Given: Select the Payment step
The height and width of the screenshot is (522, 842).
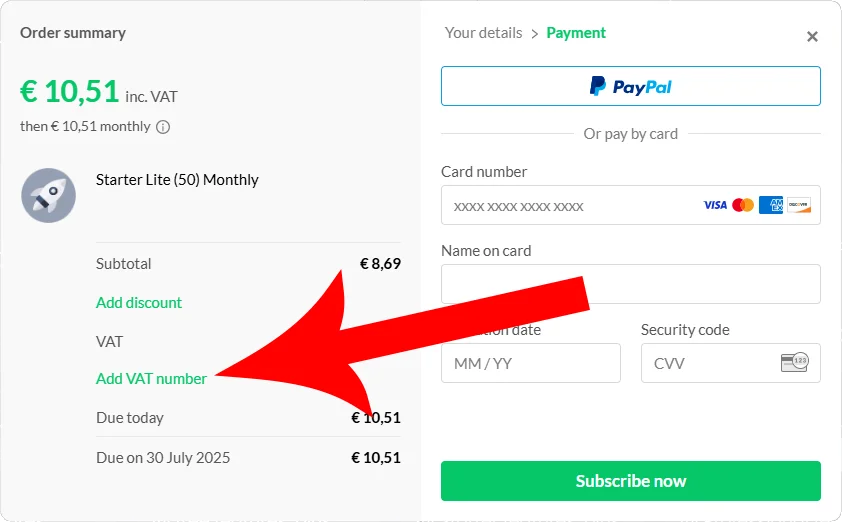Looking at the screenshot, I should point(576,33).
